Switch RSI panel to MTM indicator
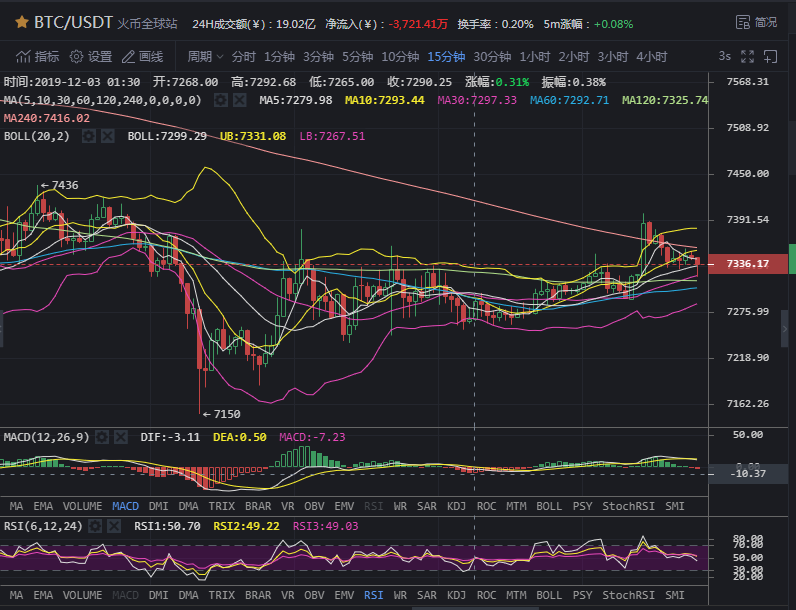This screenshot has height=610, width=796. point(516,595)
